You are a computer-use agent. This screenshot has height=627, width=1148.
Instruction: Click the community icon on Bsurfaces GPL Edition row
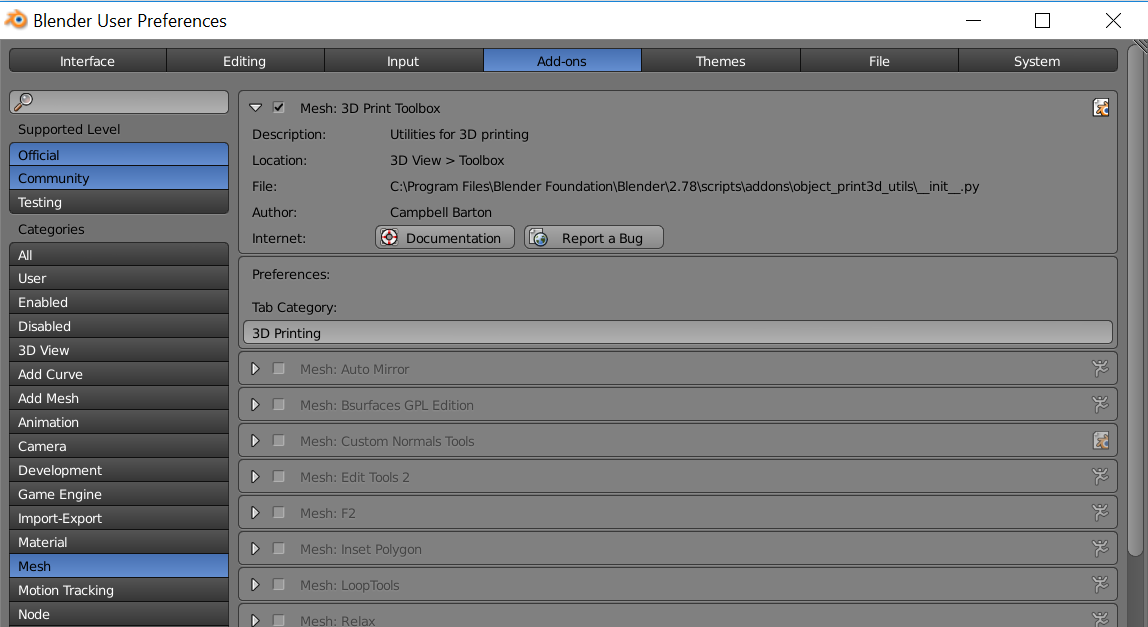coord(1100,404)
